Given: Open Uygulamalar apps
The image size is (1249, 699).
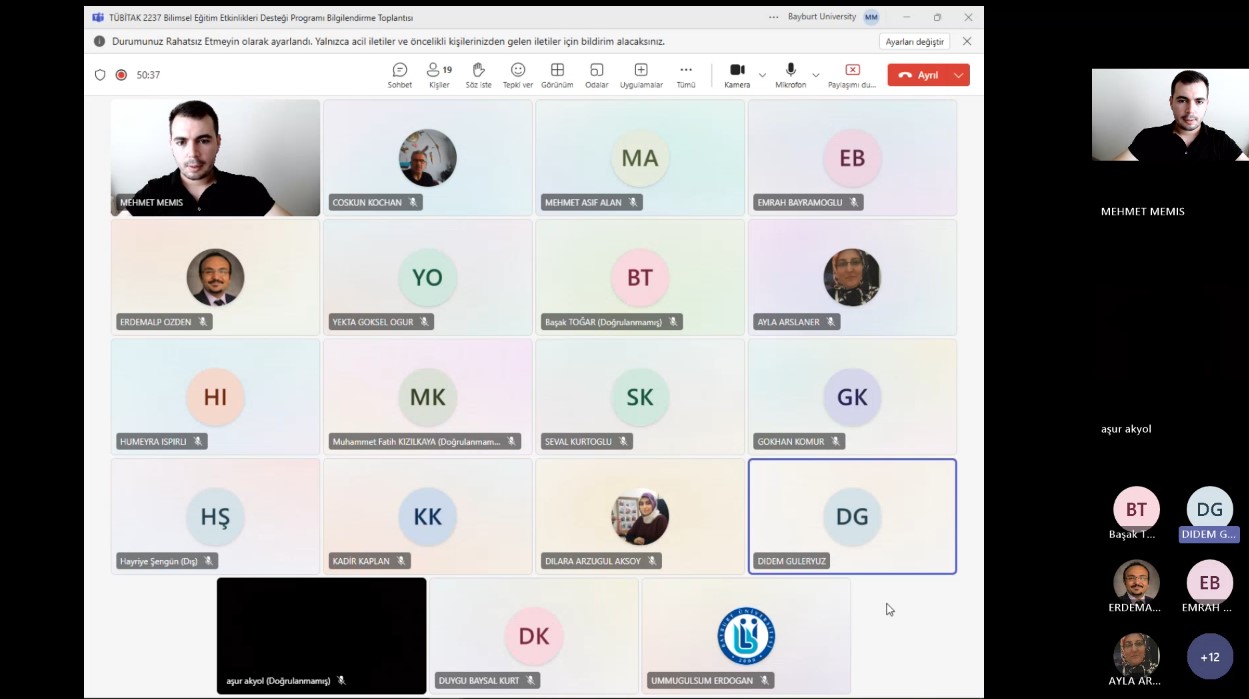Looking at the screenshot, I should coord(641,75).
